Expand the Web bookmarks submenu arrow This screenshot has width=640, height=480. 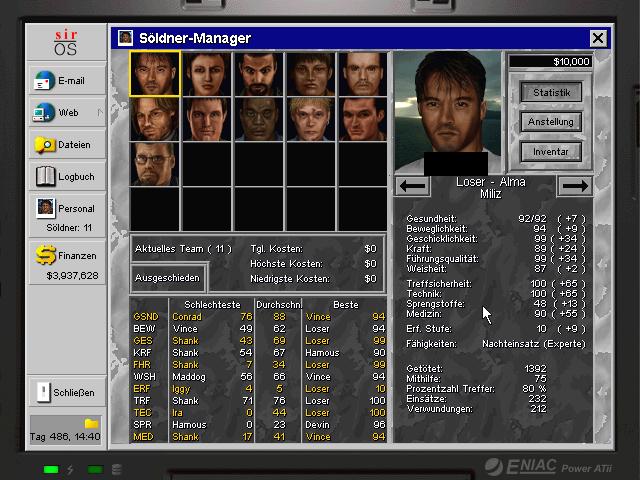99,113
